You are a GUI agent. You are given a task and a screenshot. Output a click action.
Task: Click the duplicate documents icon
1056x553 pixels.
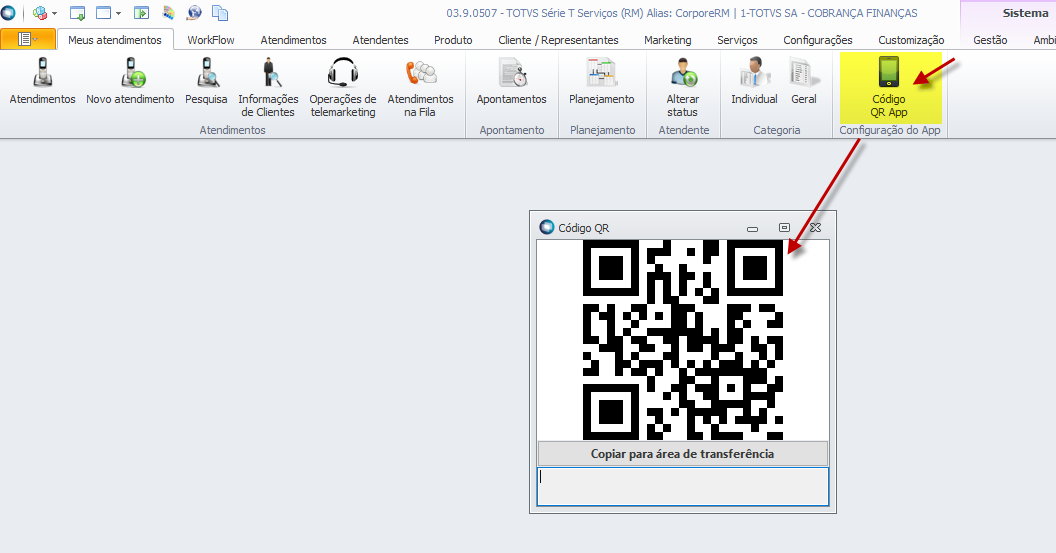220,12
